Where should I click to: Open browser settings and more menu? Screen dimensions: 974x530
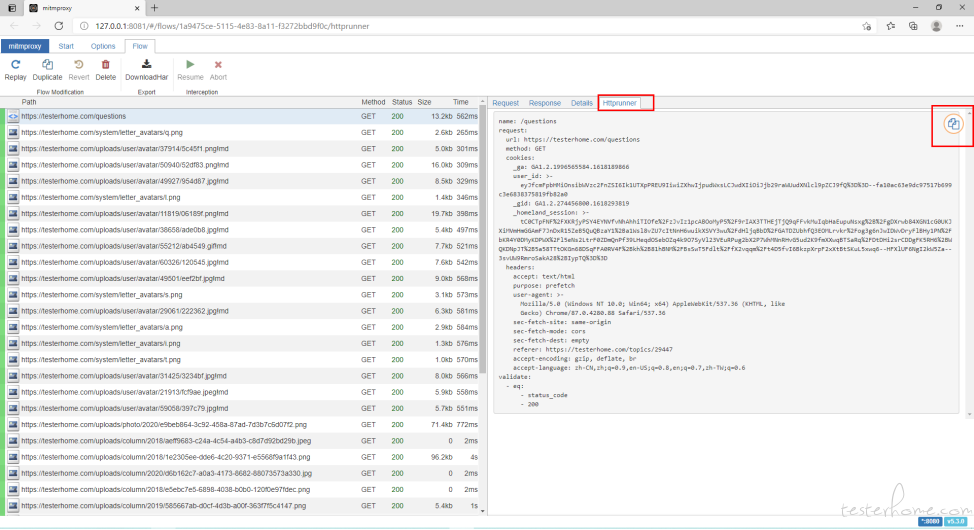pyautogui.click(x=960, y=26)
